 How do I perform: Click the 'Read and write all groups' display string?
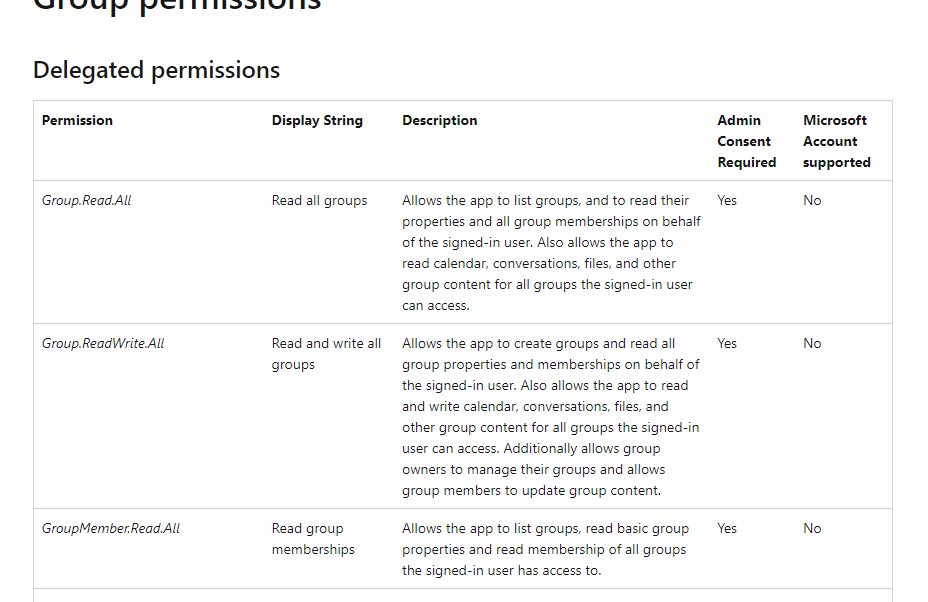(x=326, y=354)
